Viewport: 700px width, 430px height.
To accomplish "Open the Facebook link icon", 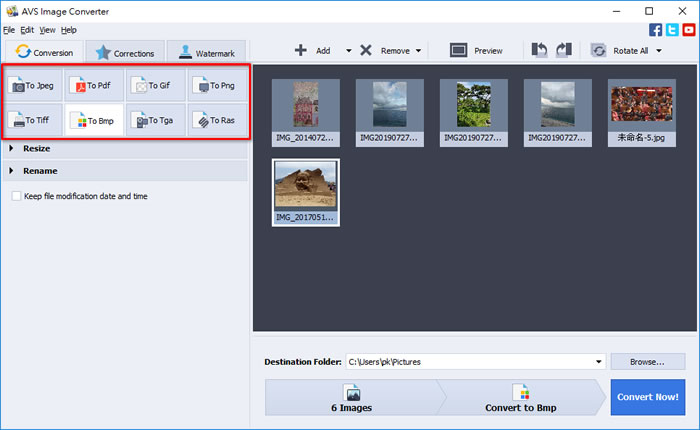I will [x=655, y=30].
